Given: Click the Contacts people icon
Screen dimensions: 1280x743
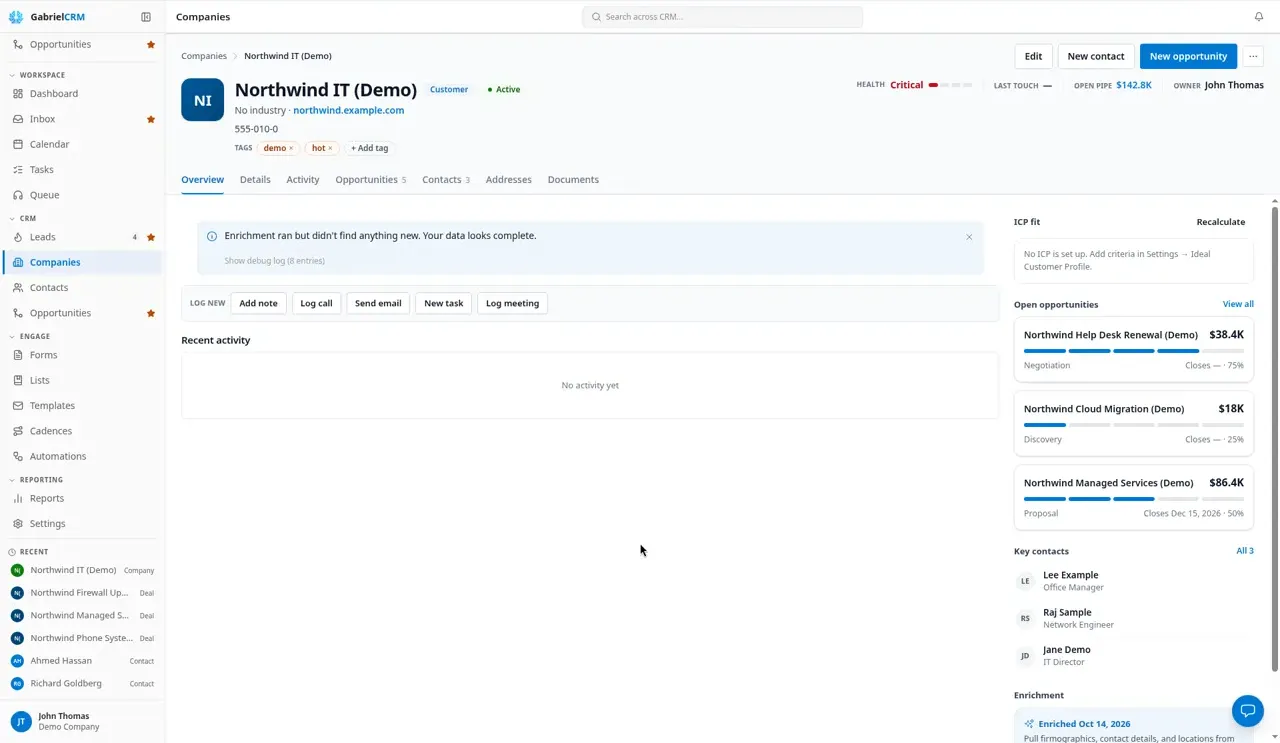Looking at the screenshot, I should pos(18,288).
